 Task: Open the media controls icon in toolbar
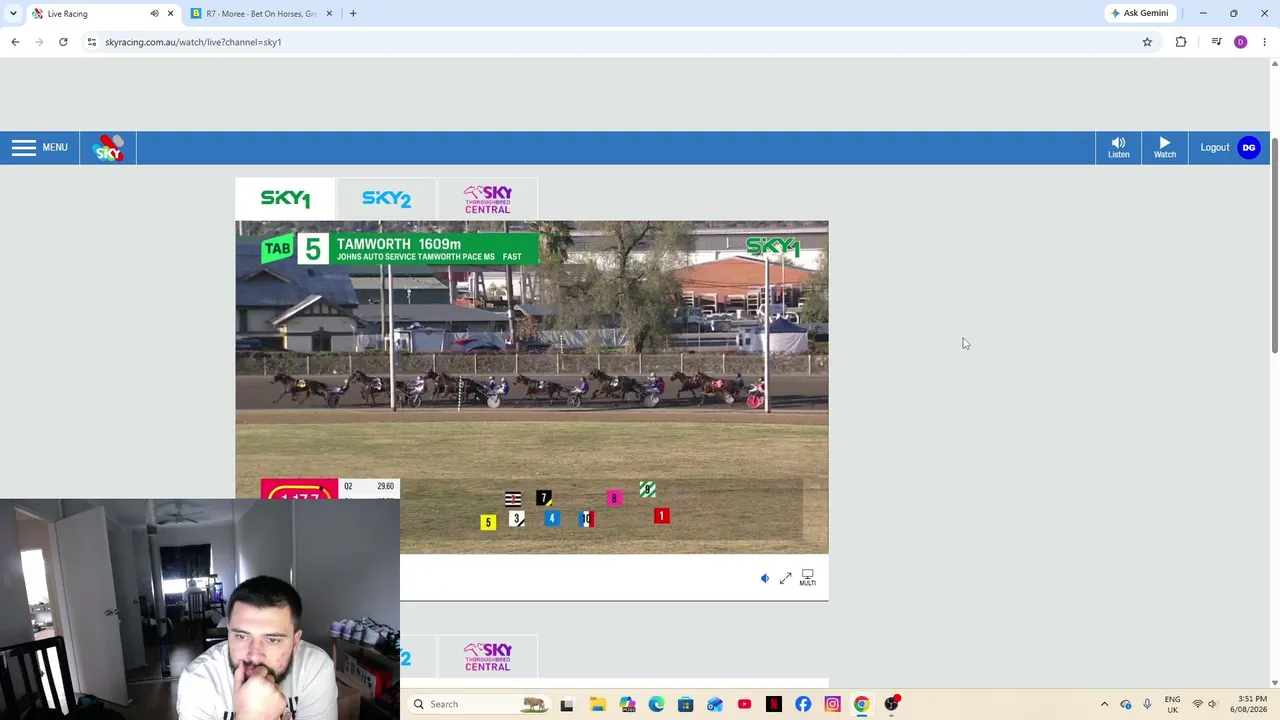(1216, 42)
